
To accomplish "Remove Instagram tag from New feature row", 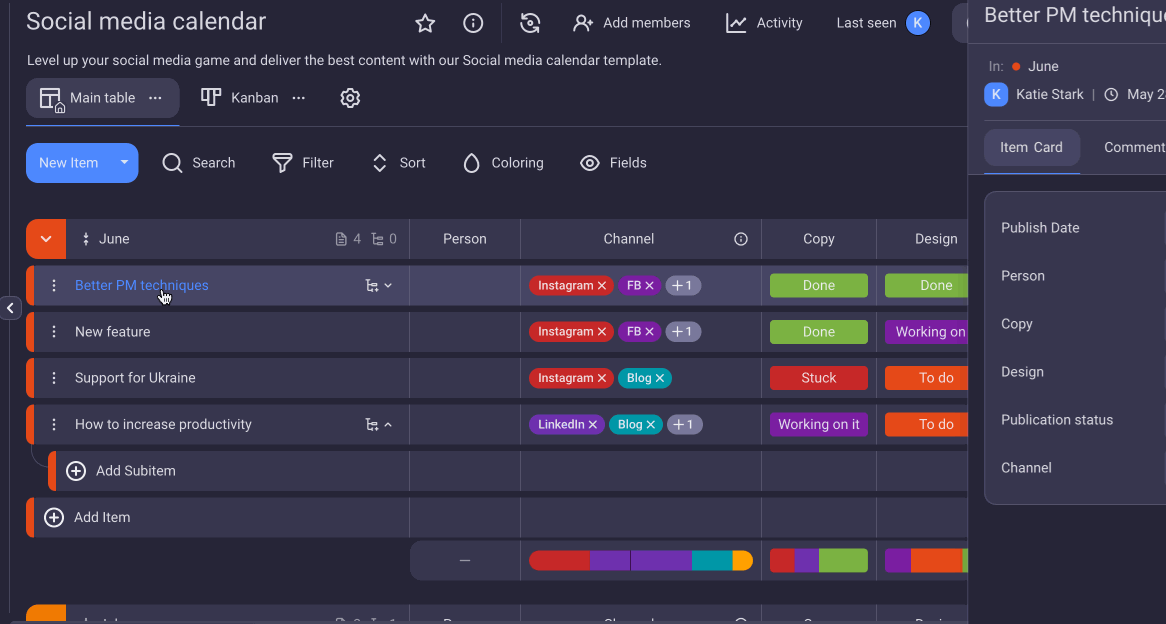I will point(602,332).
